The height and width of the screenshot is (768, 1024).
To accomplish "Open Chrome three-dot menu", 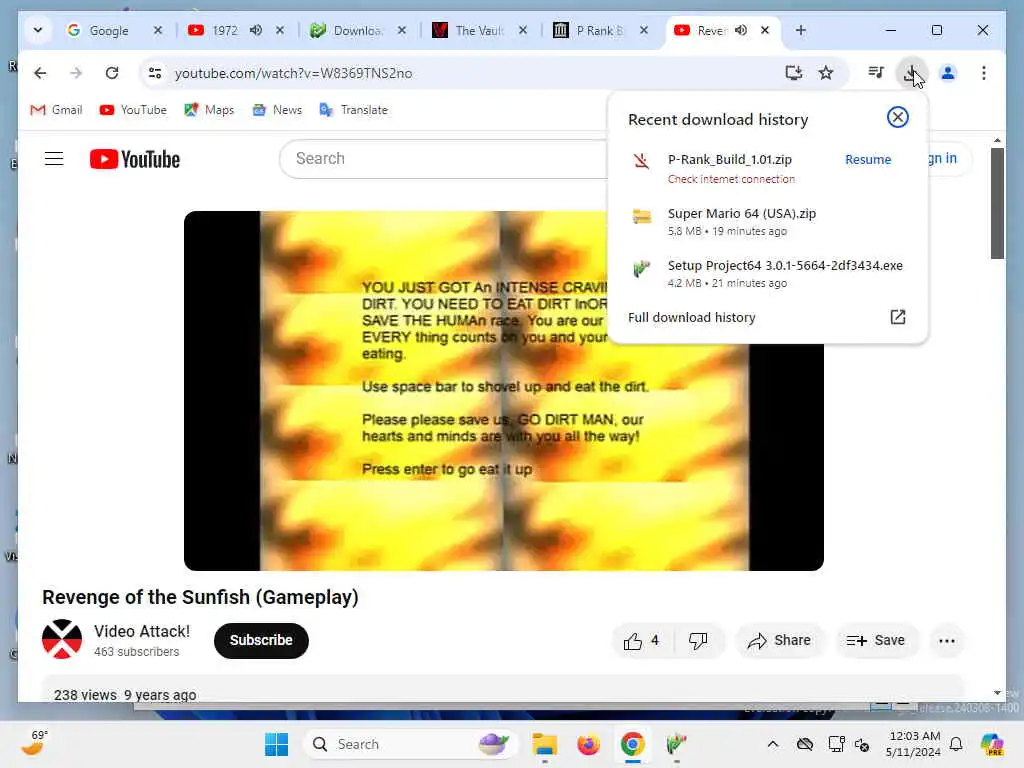I will [984, 73].
